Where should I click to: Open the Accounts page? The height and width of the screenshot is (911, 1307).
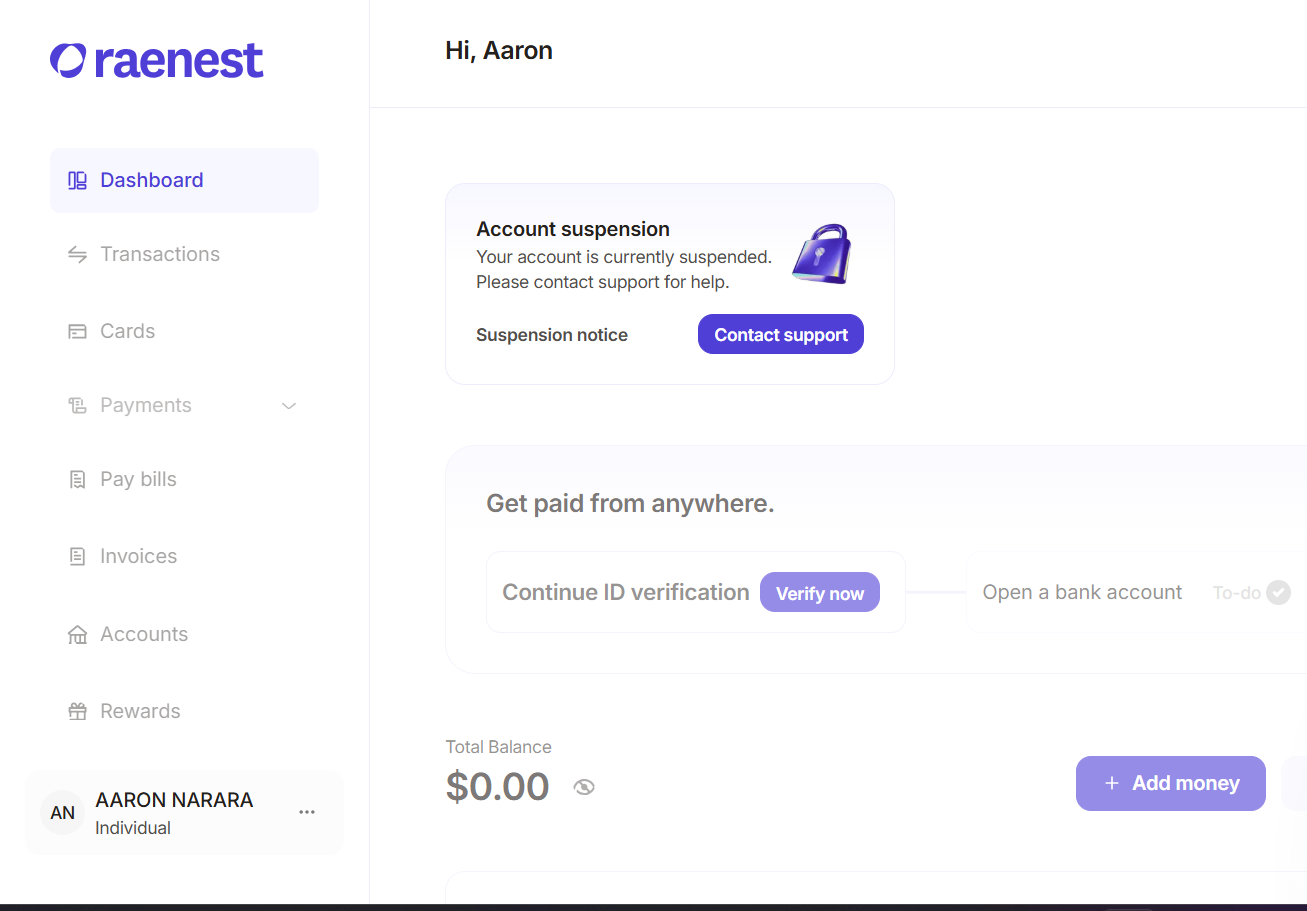pos(184,635)
